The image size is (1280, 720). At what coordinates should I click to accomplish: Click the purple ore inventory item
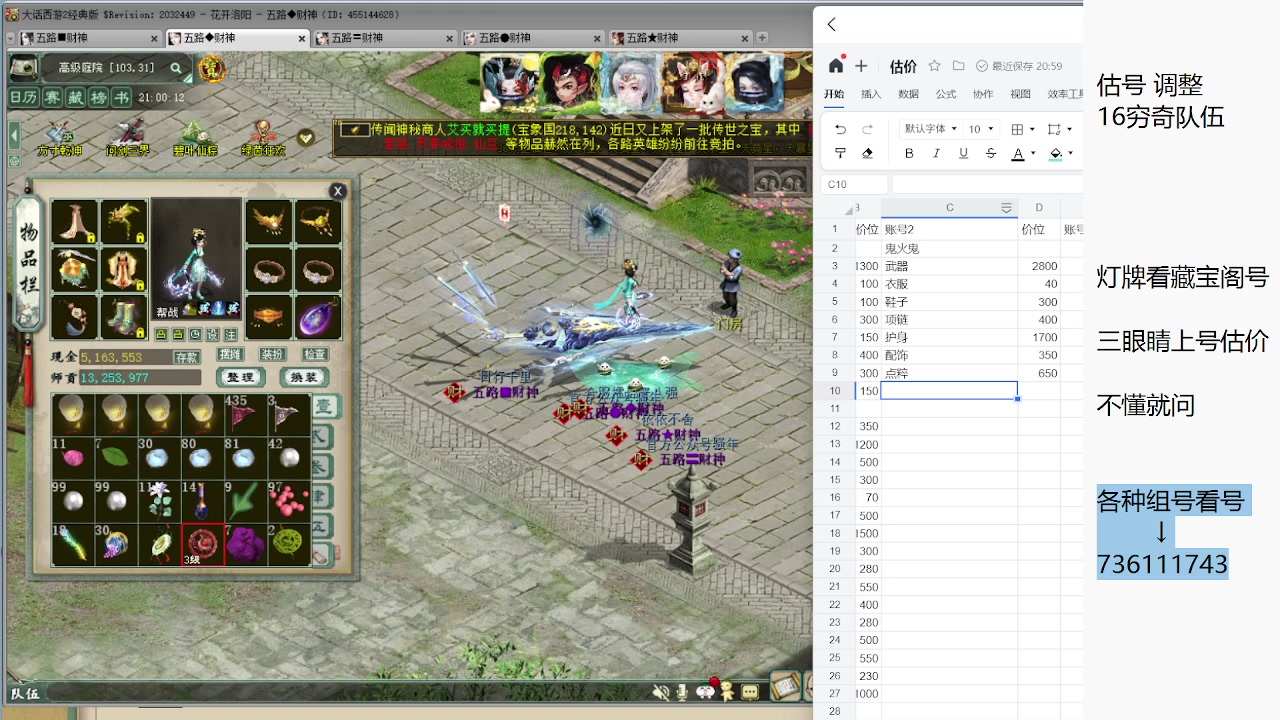pyautogui.click(x=246, y=545)
